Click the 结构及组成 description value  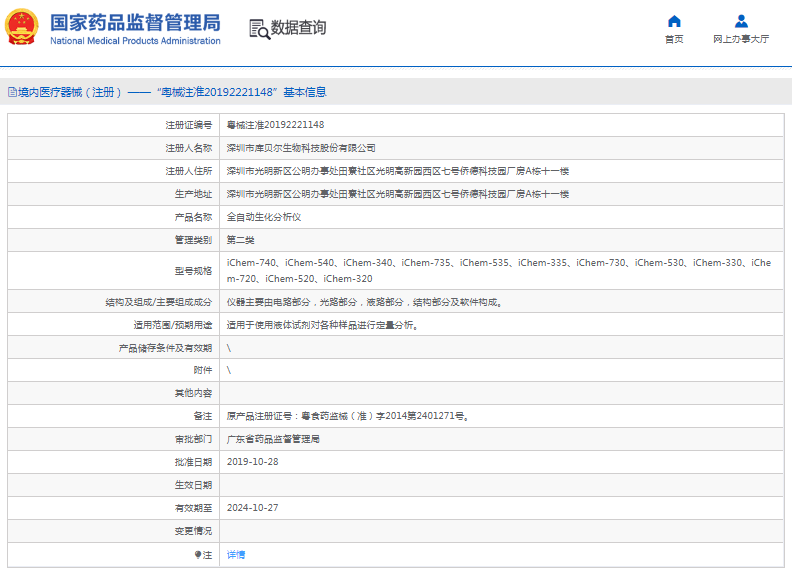[x=364, y=302]
